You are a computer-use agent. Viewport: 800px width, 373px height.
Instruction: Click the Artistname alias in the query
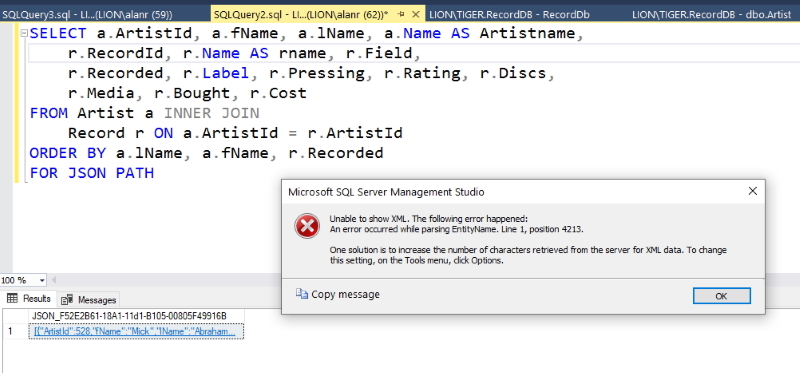[527, 34]
